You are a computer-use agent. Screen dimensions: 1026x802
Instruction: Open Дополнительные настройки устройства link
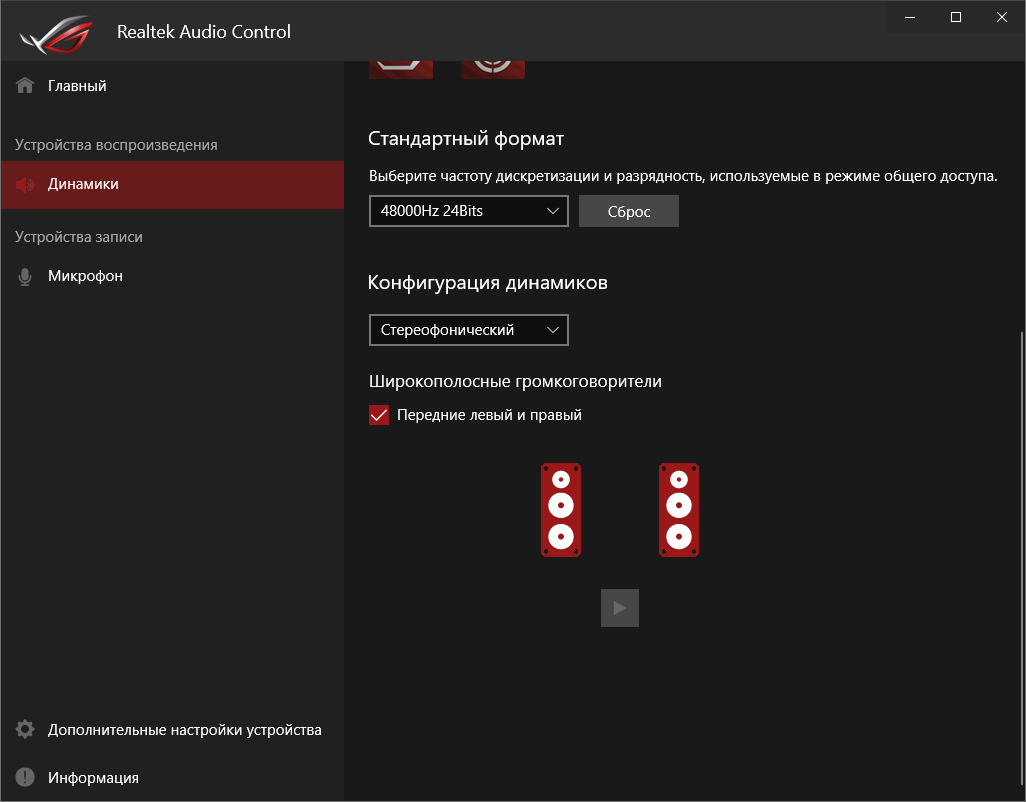pyautogui.click(x=184, y=730)
